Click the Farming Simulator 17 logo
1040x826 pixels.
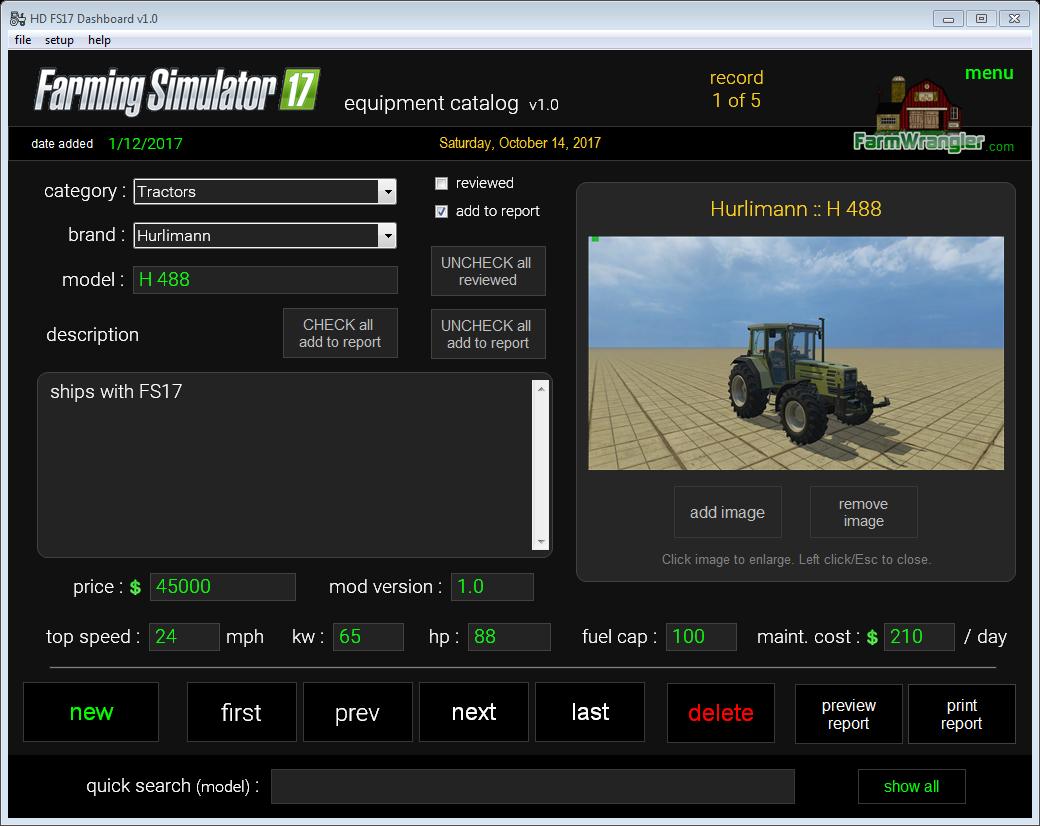177,92
